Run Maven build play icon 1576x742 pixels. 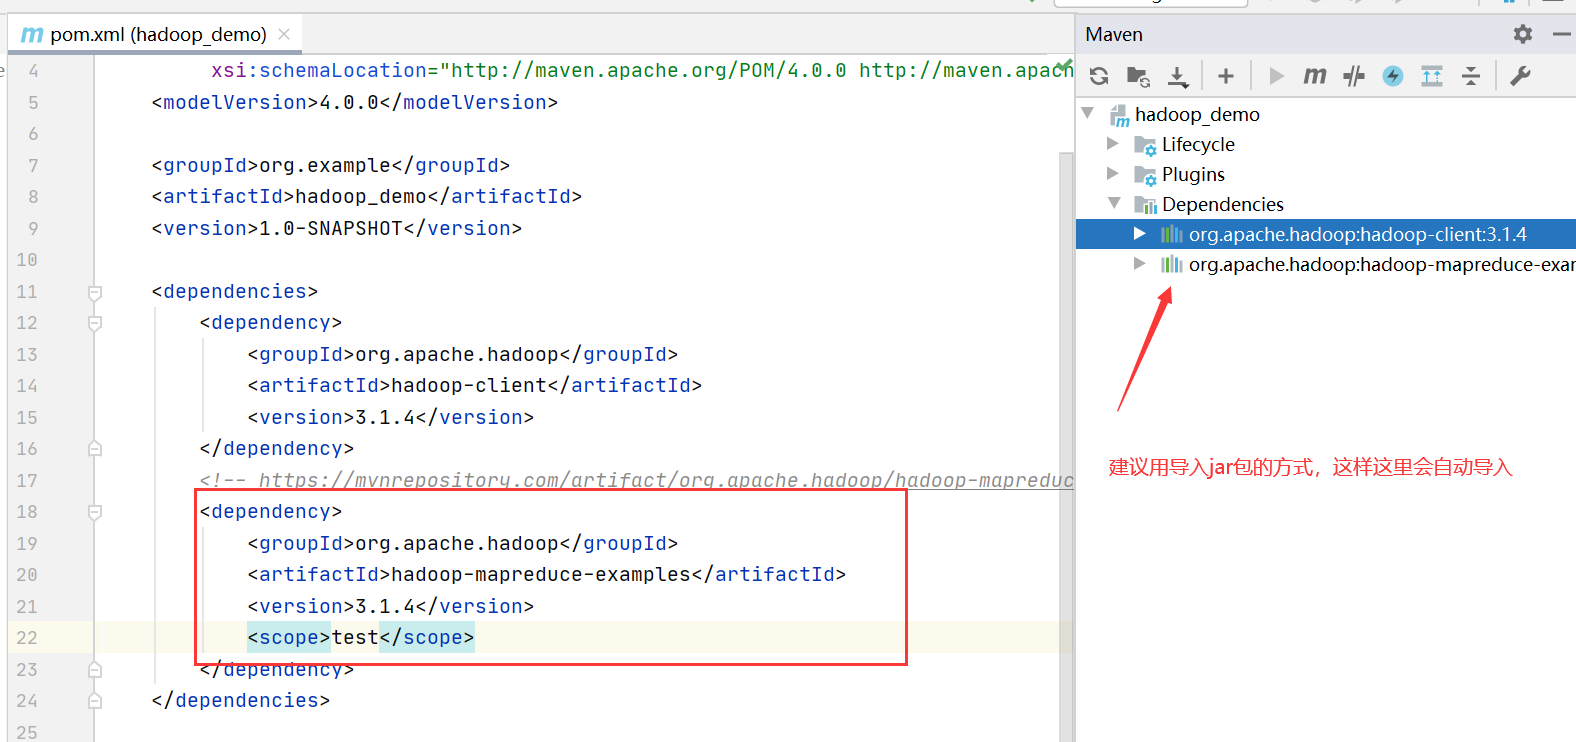click(1276, 76)
